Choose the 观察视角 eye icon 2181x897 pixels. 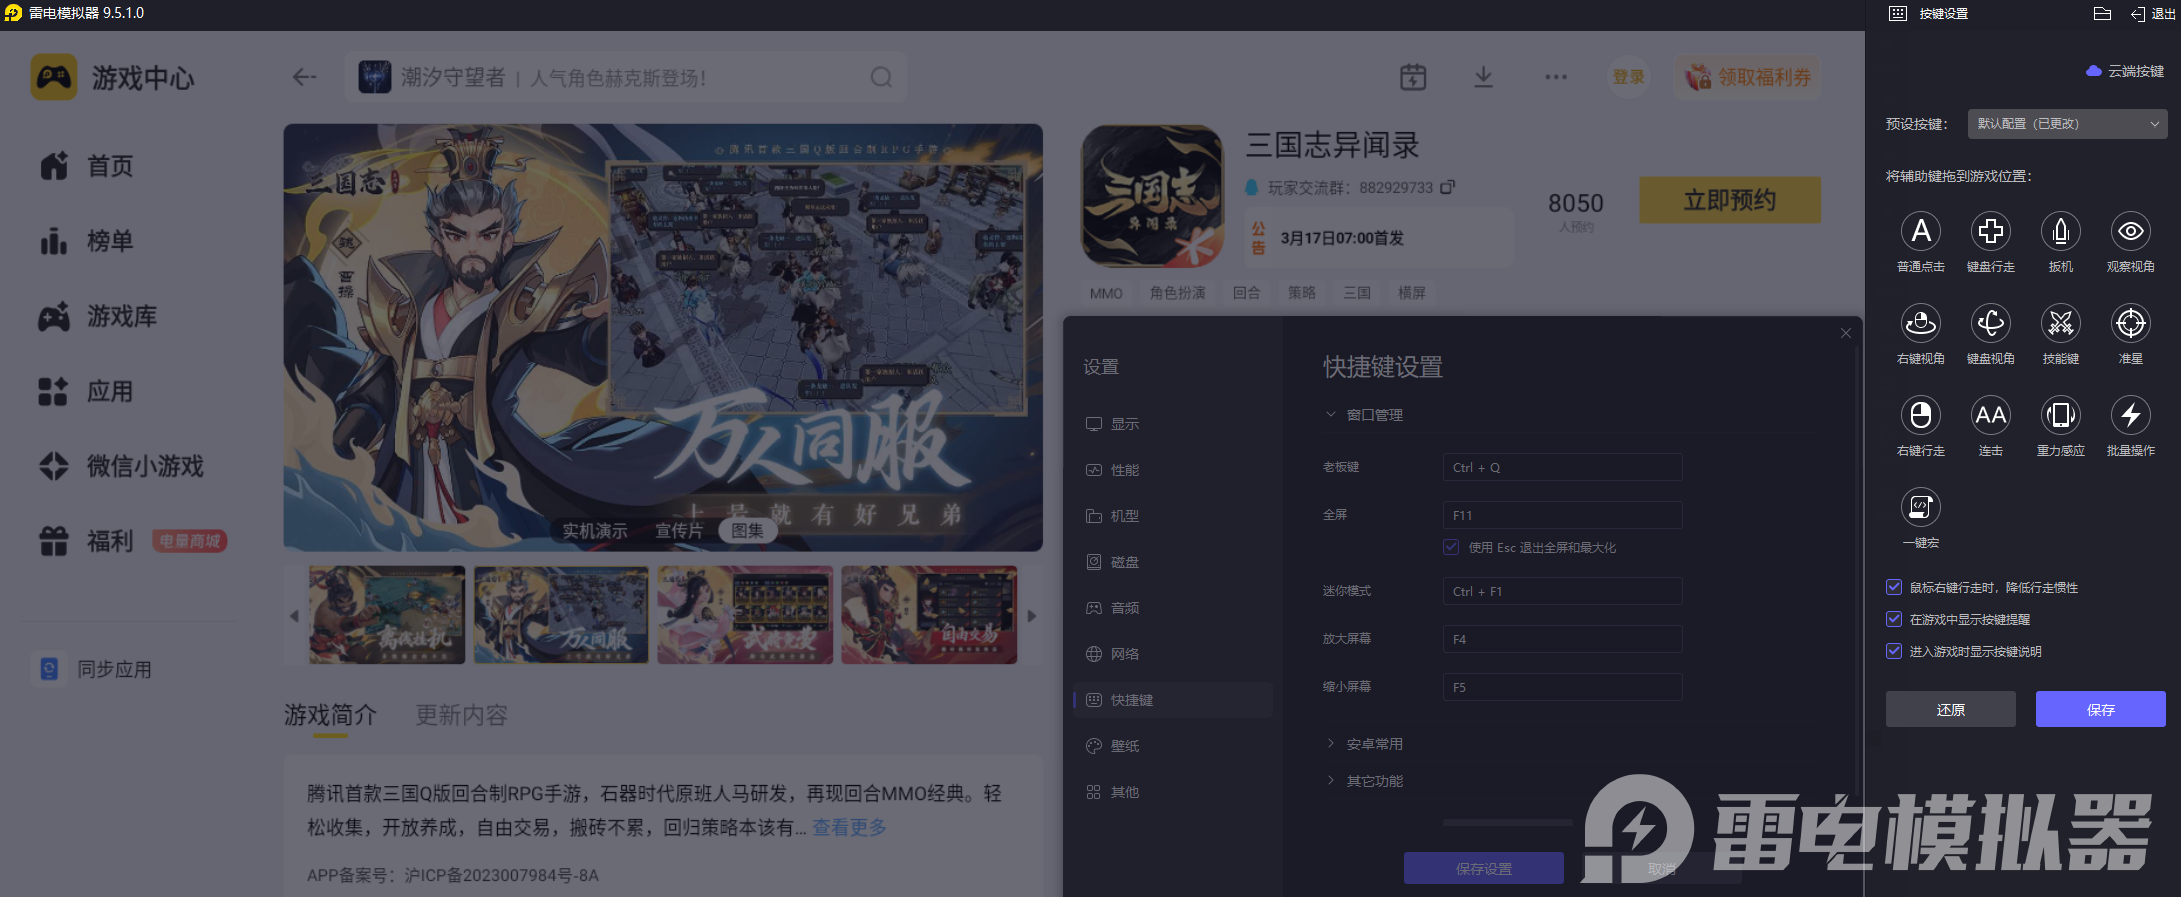[x=2131, y=232]
